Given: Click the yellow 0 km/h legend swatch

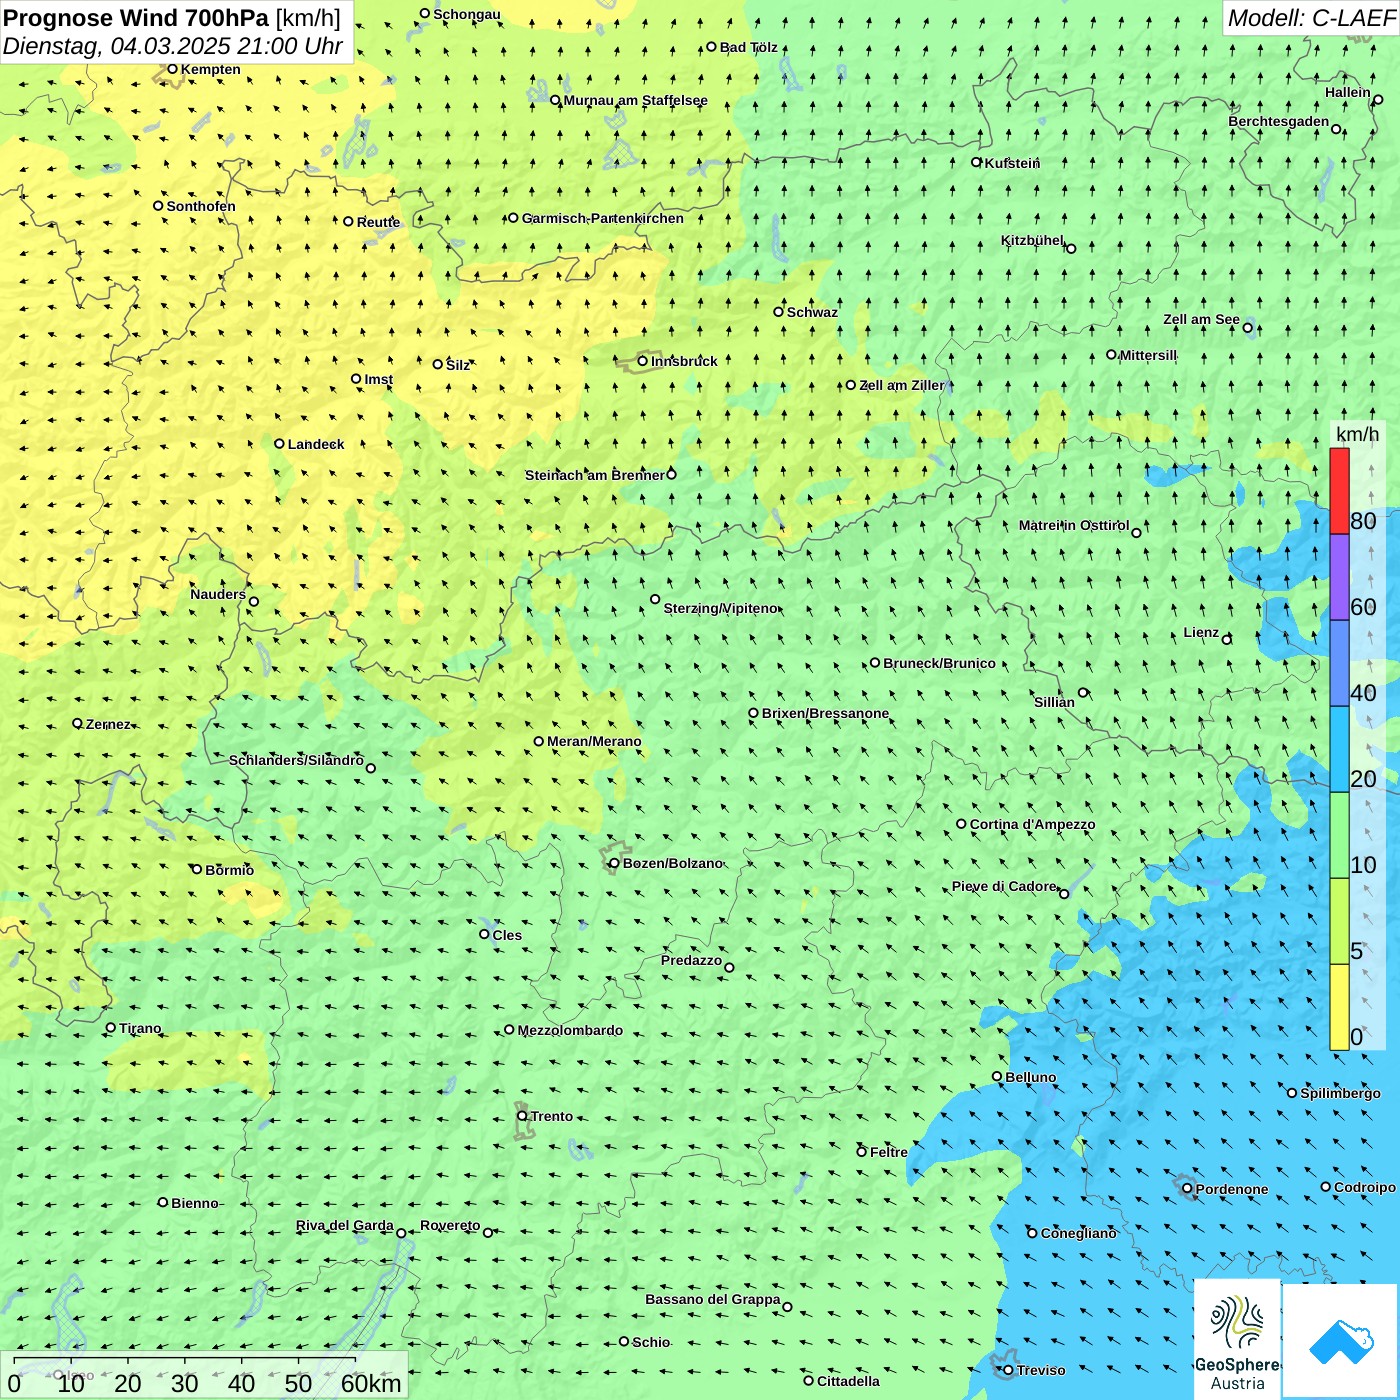Looking at the screenshot, I should pos(1339,1007).
